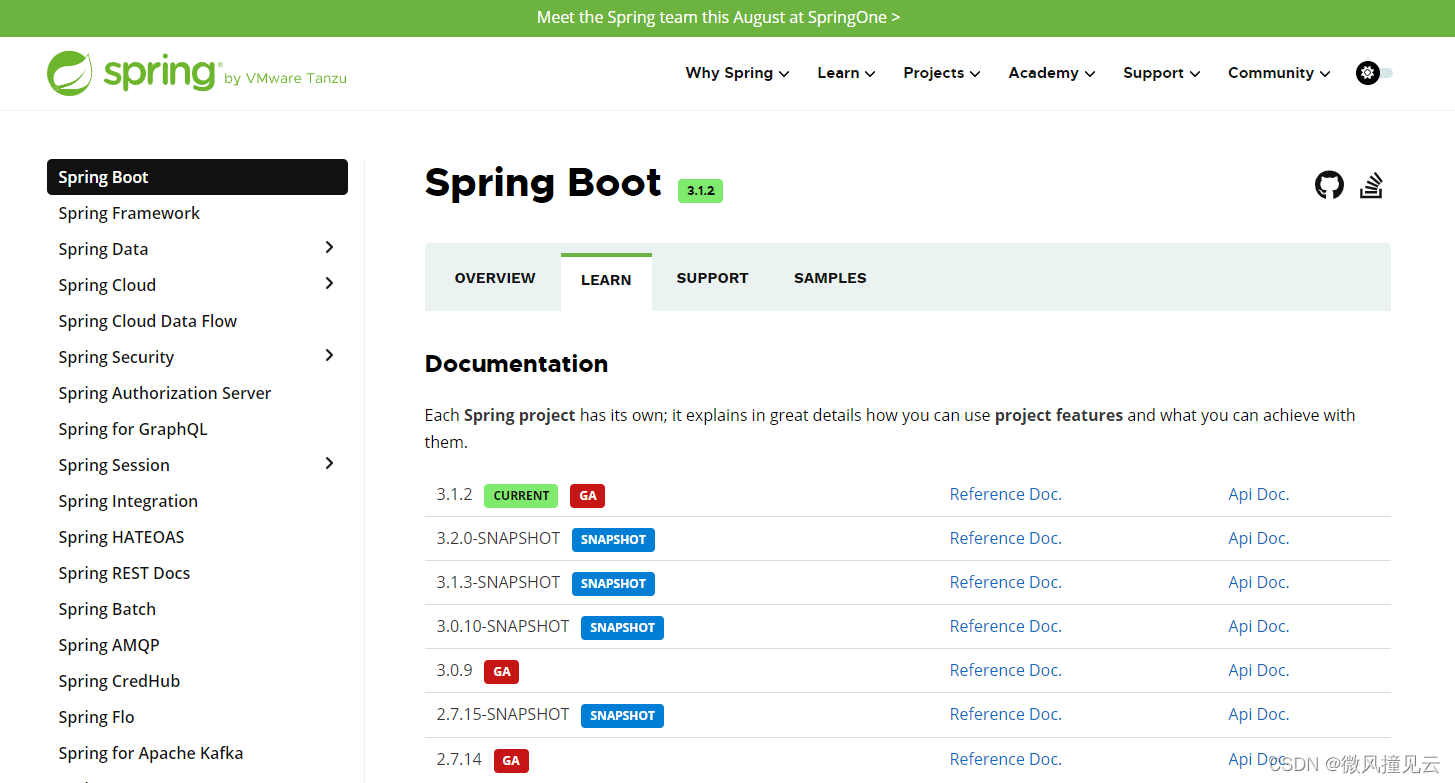Open Api Doc. for version 3.0.9
Image resolution: width=1455 pixels, height=783 pixels.
pyautogui.click(x=1258, y=670)
